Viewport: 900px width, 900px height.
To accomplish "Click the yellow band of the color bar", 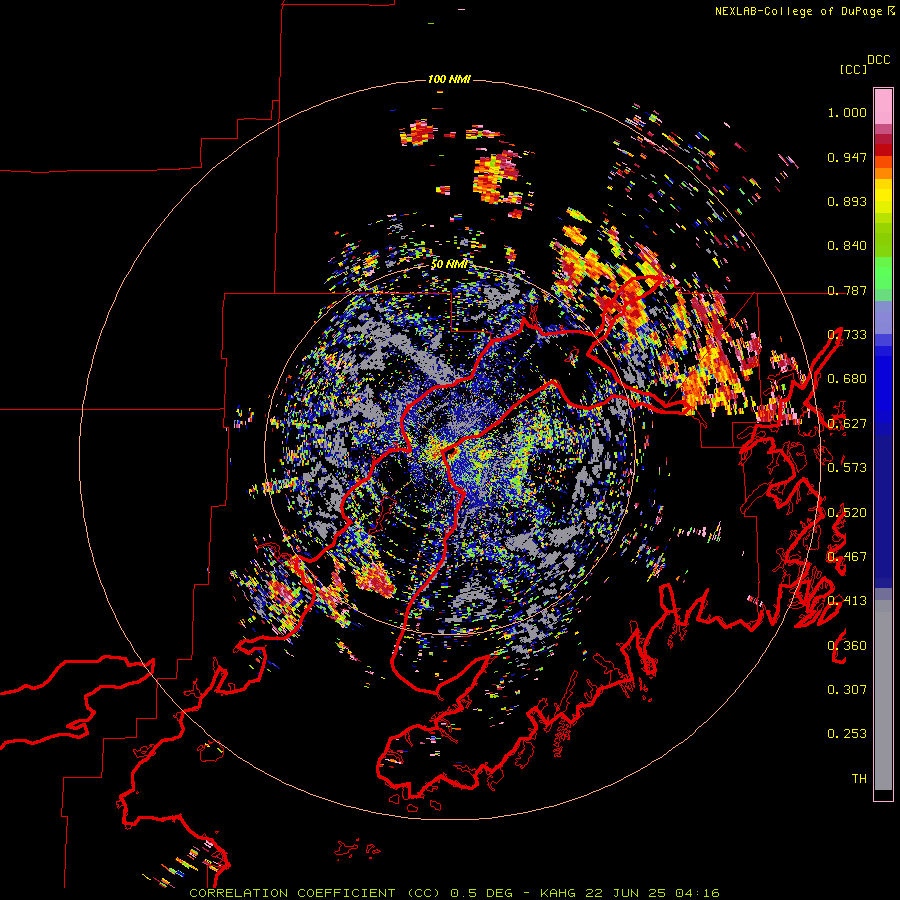I will 883,197.
